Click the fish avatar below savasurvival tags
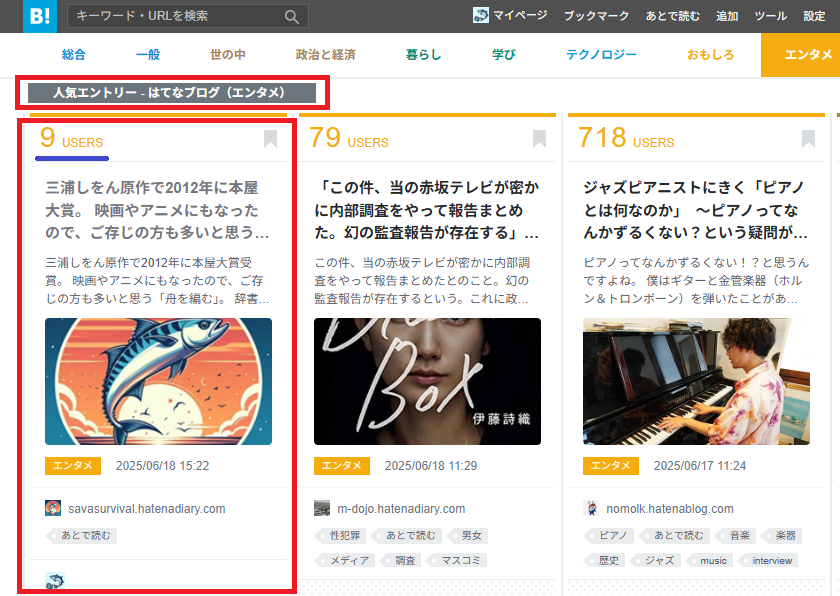Image resolution: width=840 pixels, height=596 pixels. [x=55, y=581]
